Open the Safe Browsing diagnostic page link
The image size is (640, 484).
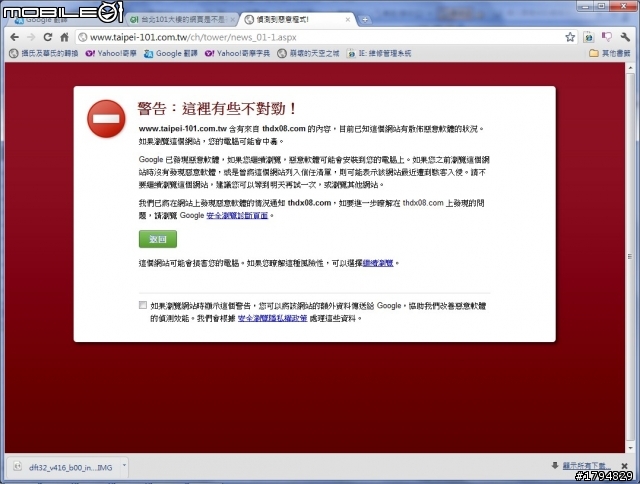click(237, 215)
